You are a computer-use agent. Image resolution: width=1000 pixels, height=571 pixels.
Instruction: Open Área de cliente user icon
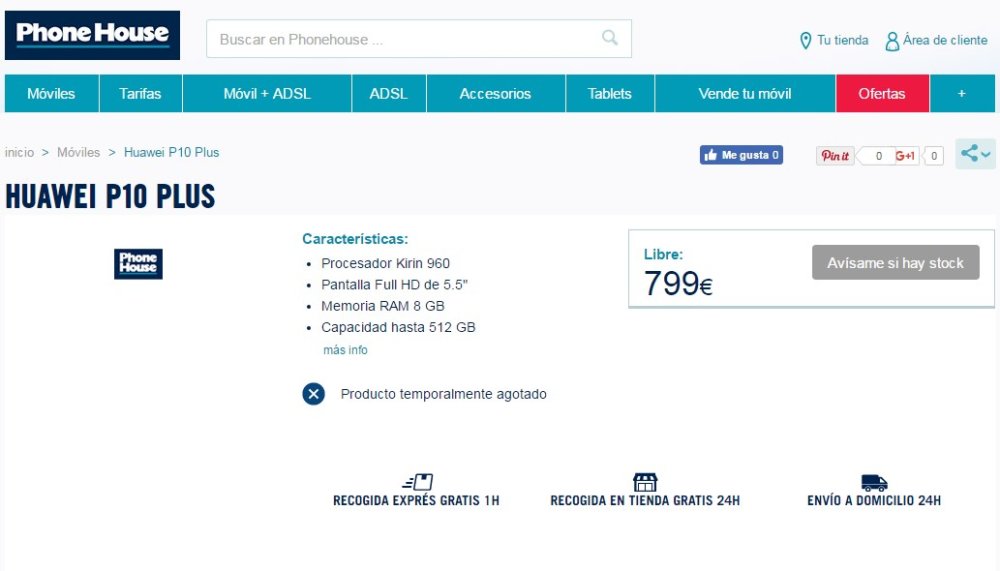(892, 41)
